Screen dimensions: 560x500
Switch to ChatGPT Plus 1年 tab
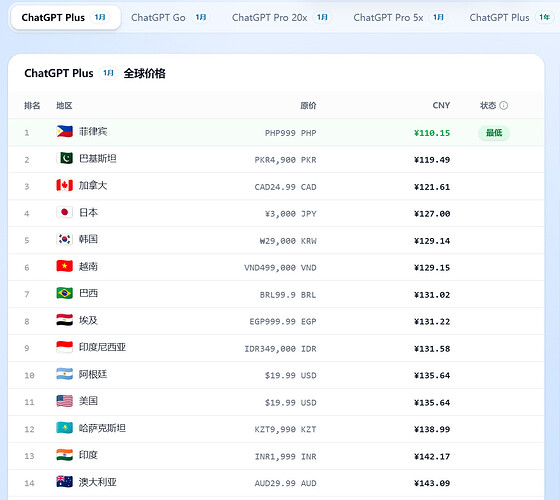click(511, 18)
